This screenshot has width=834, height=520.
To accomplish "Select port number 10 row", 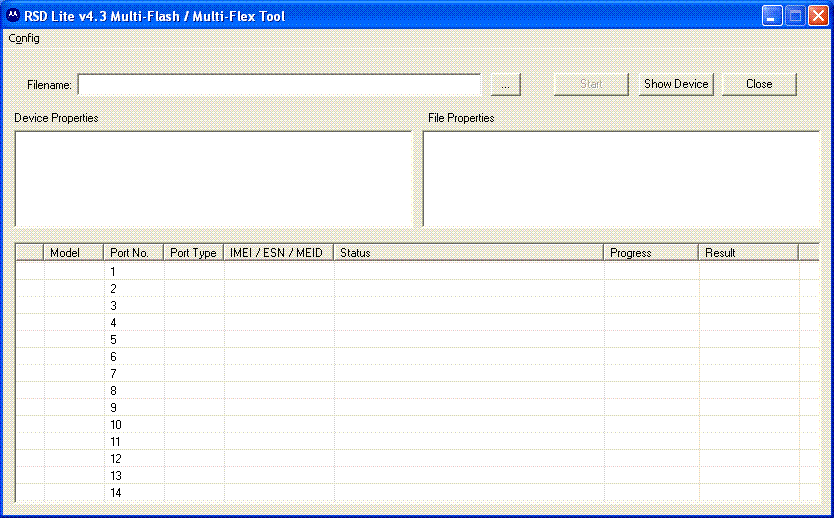I will tap(418, 425).
